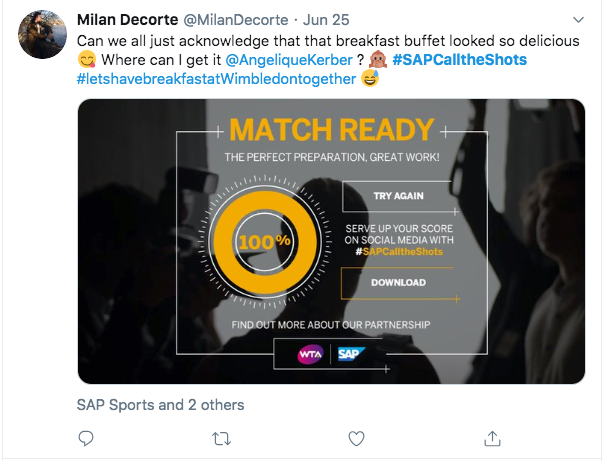Click the reply speech bubble icon
Image resolution: width=604 pixels, height=461 pixels.
[x=86, y=438]
